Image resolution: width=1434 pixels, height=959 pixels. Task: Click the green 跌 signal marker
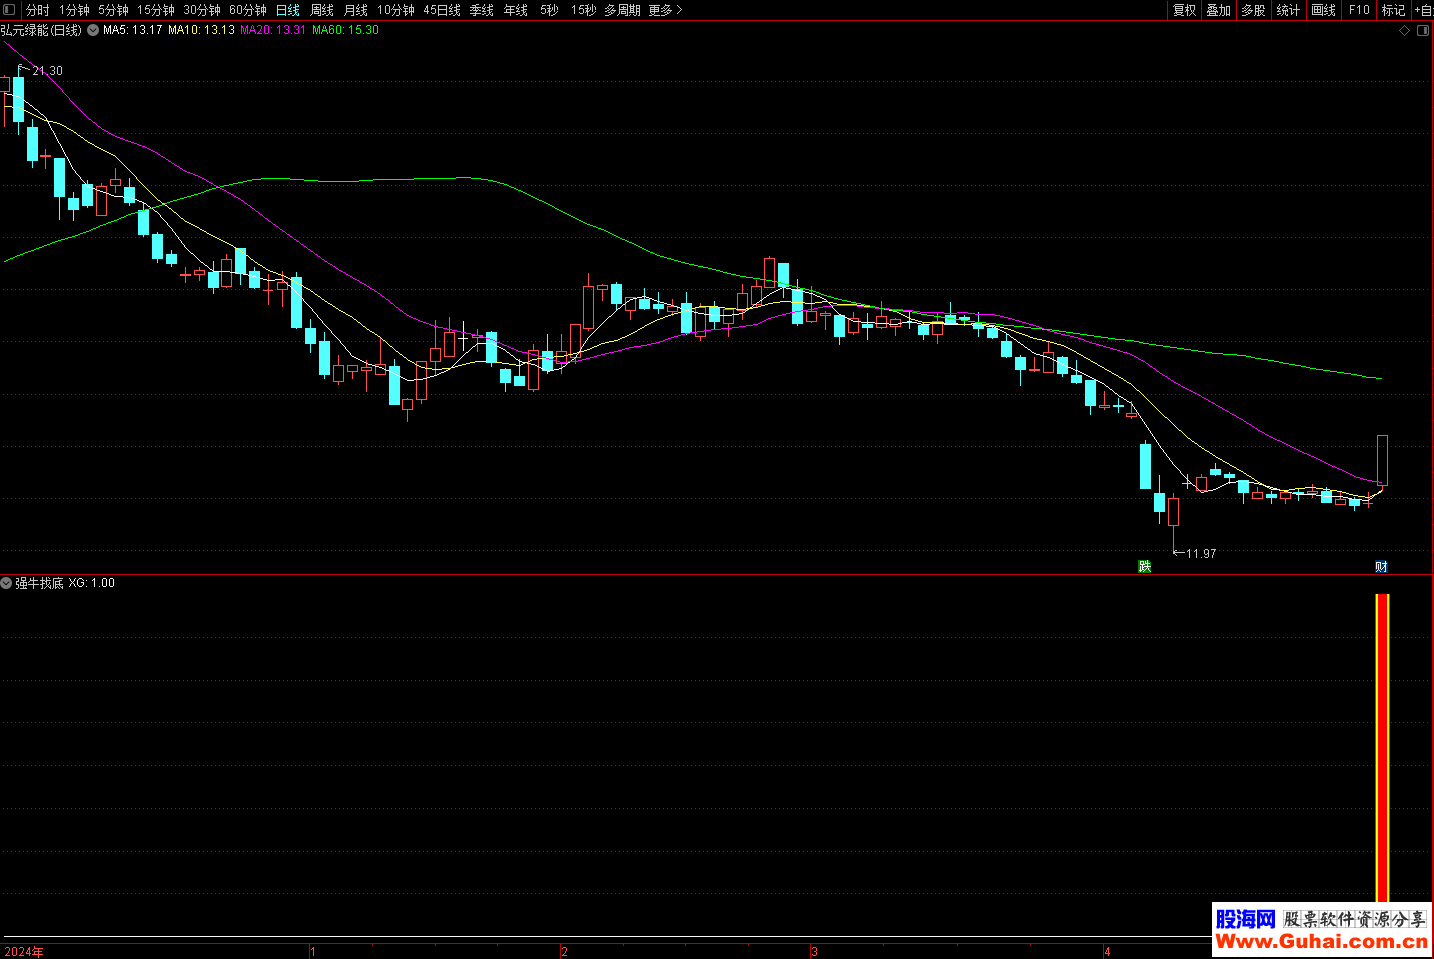(1145, 567)
